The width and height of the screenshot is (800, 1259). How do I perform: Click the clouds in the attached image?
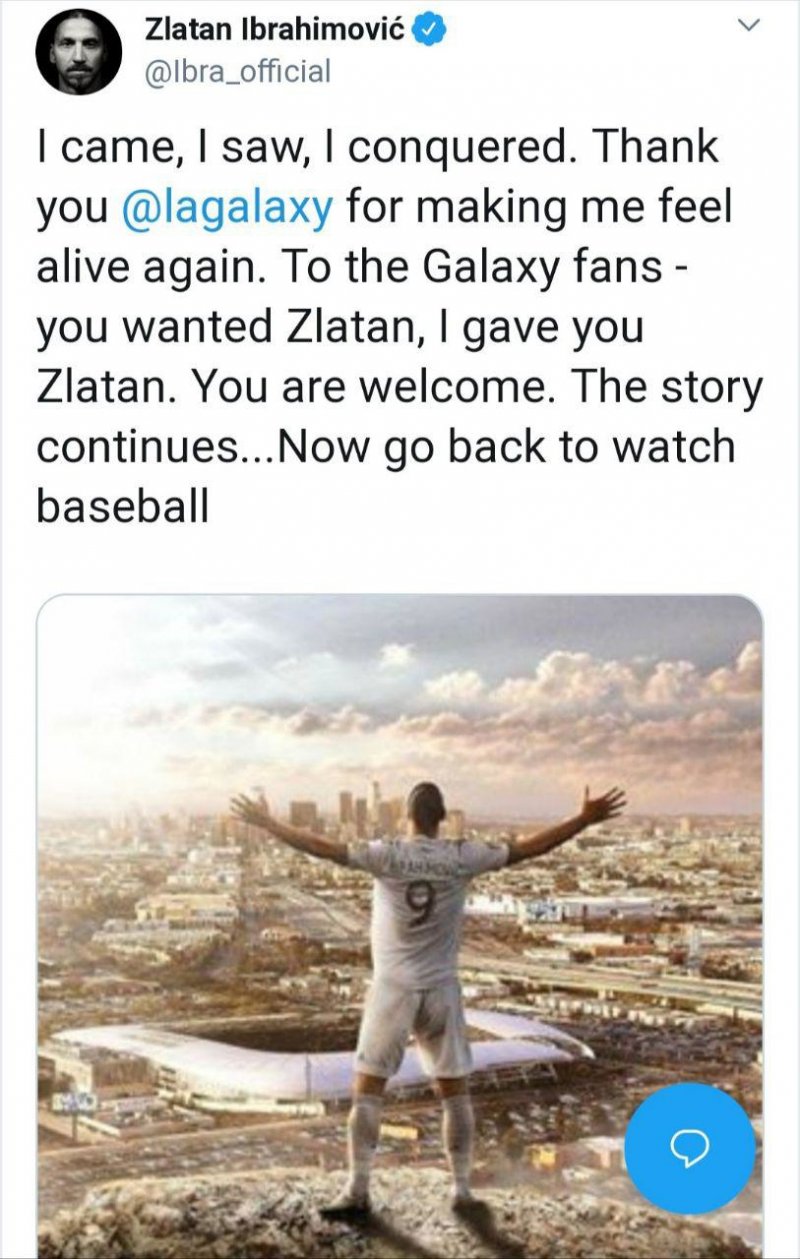pos(600,690)
